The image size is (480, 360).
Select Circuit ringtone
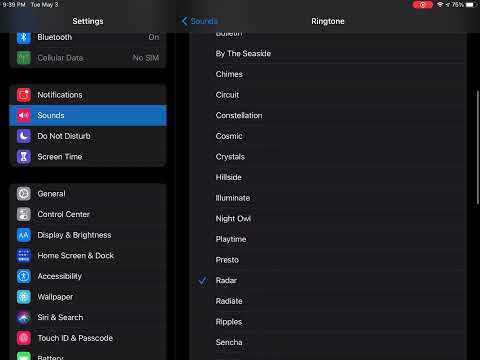328,95
